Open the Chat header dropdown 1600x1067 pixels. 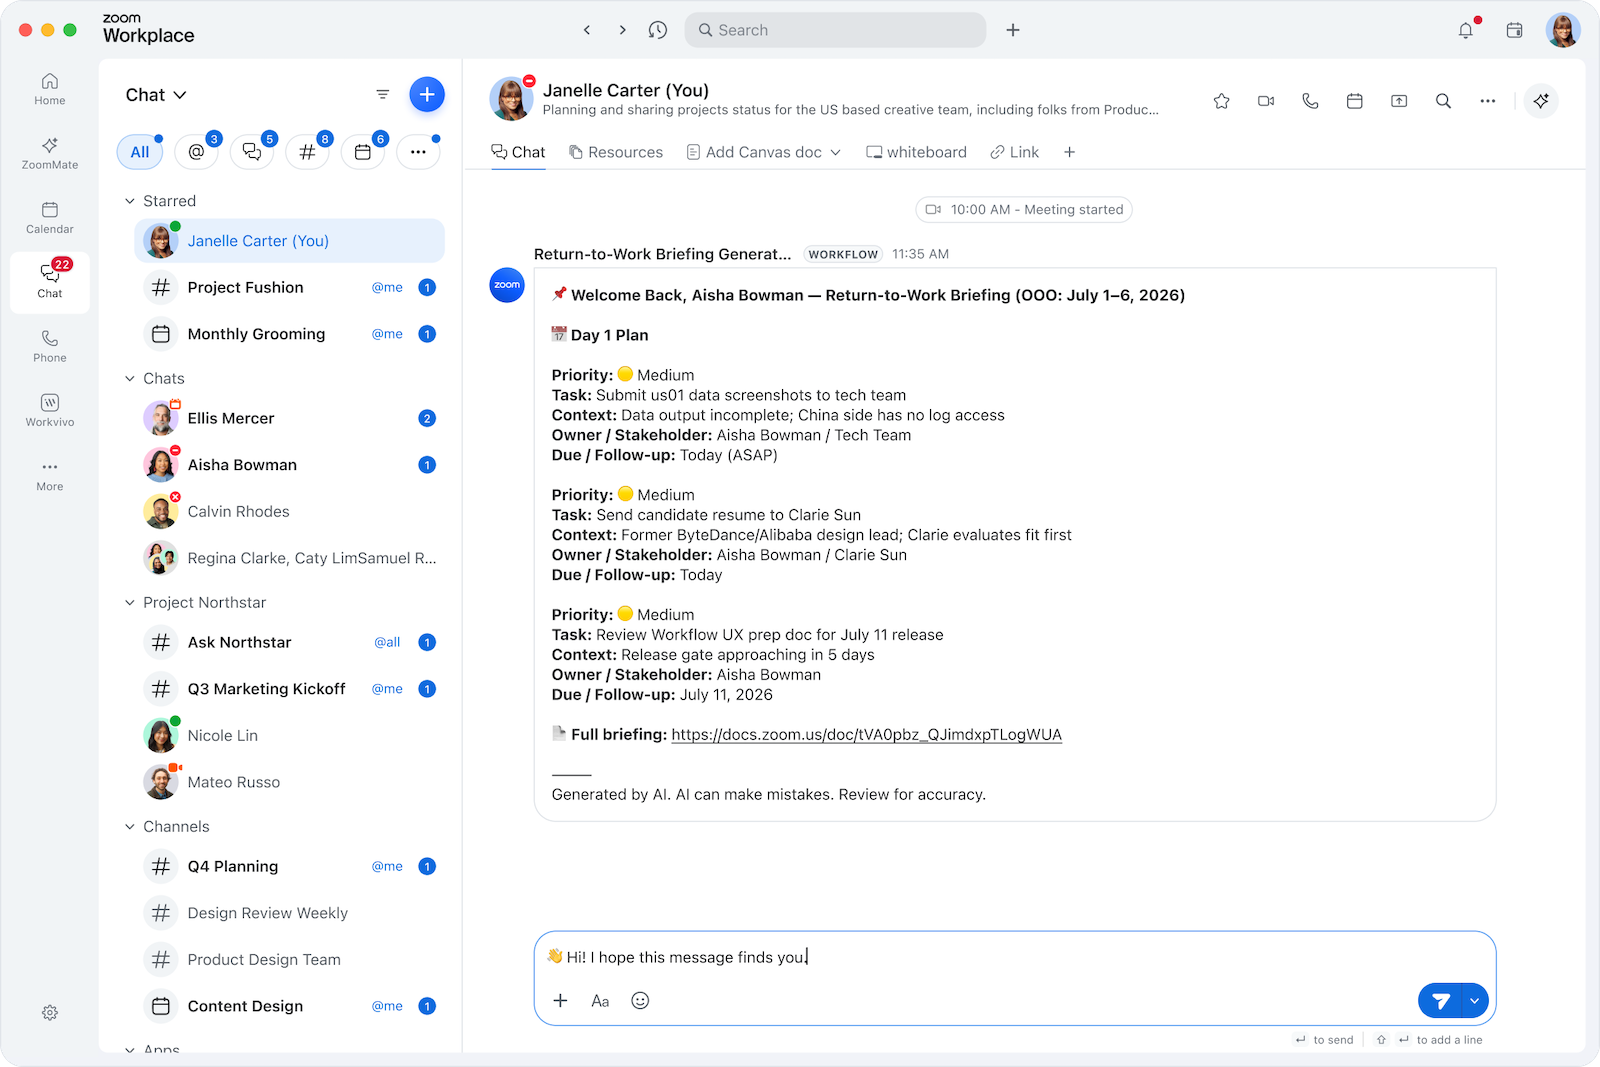[x=156, y=95]
